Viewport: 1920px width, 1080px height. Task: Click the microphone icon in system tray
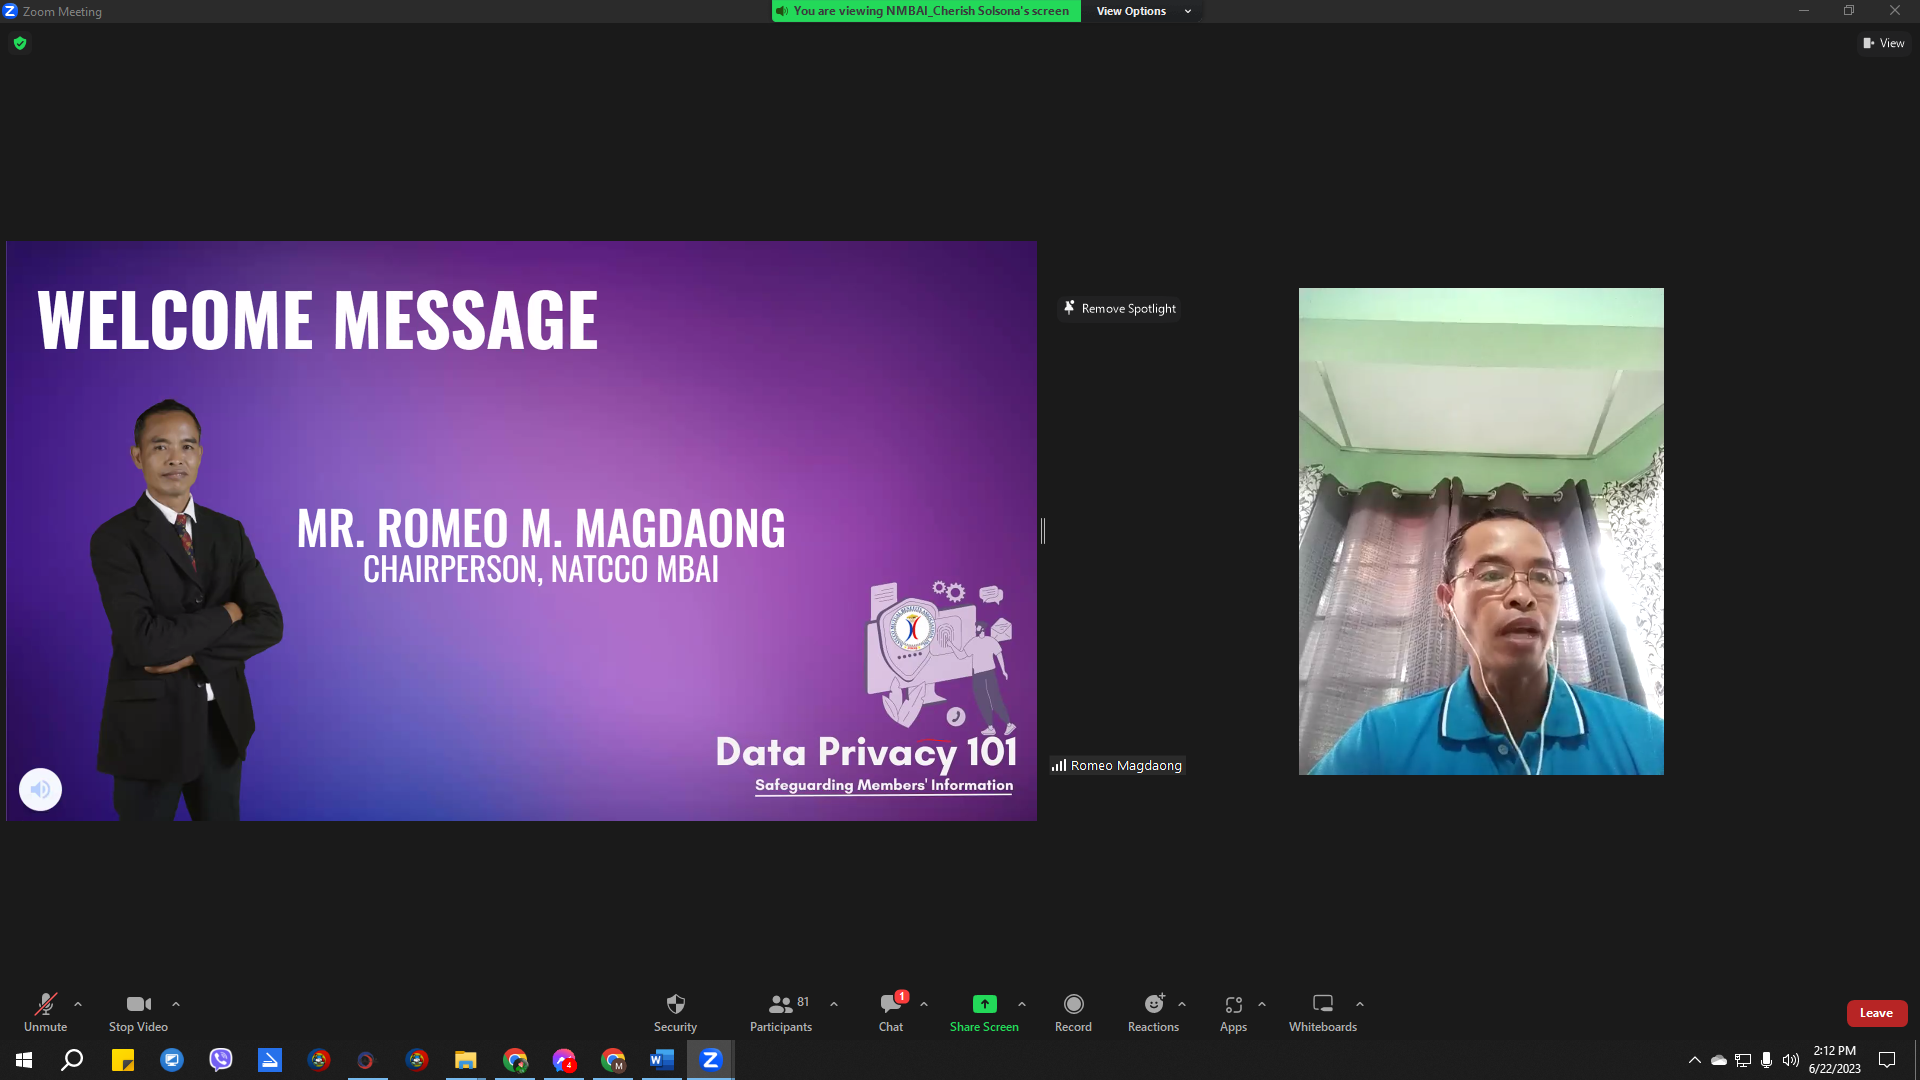(x=1767, y=1060)
